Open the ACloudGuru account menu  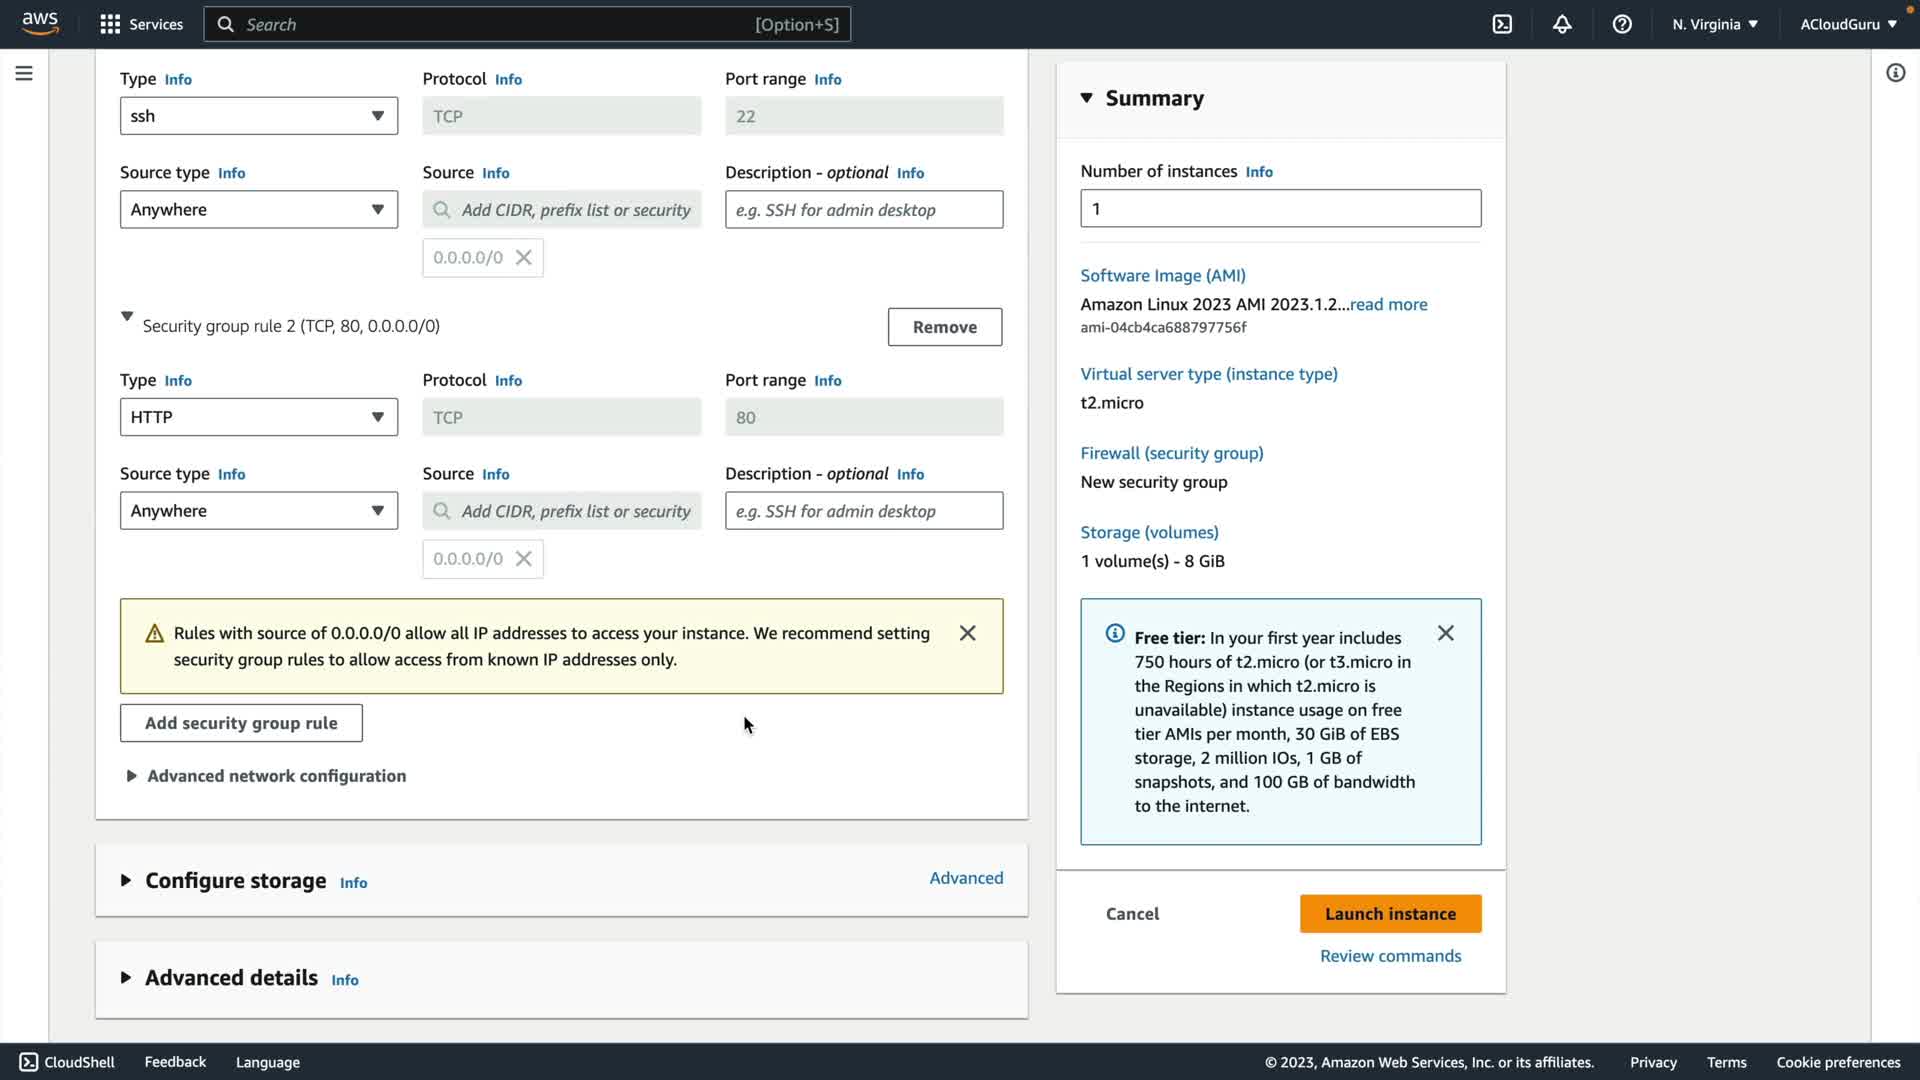coord(1848,24)
